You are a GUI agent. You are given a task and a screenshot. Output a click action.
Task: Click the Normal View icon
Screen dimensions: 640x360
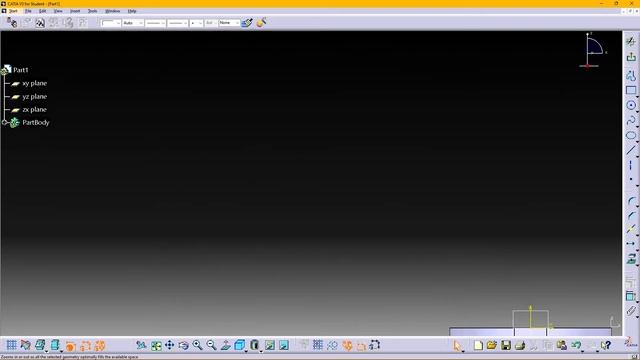[226, 345]
